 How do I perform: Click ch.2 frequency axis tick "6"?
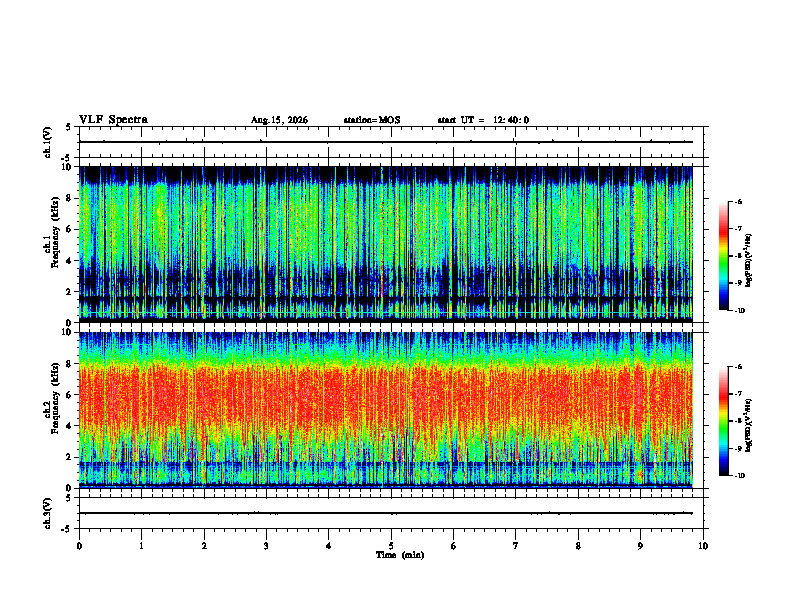70,395
